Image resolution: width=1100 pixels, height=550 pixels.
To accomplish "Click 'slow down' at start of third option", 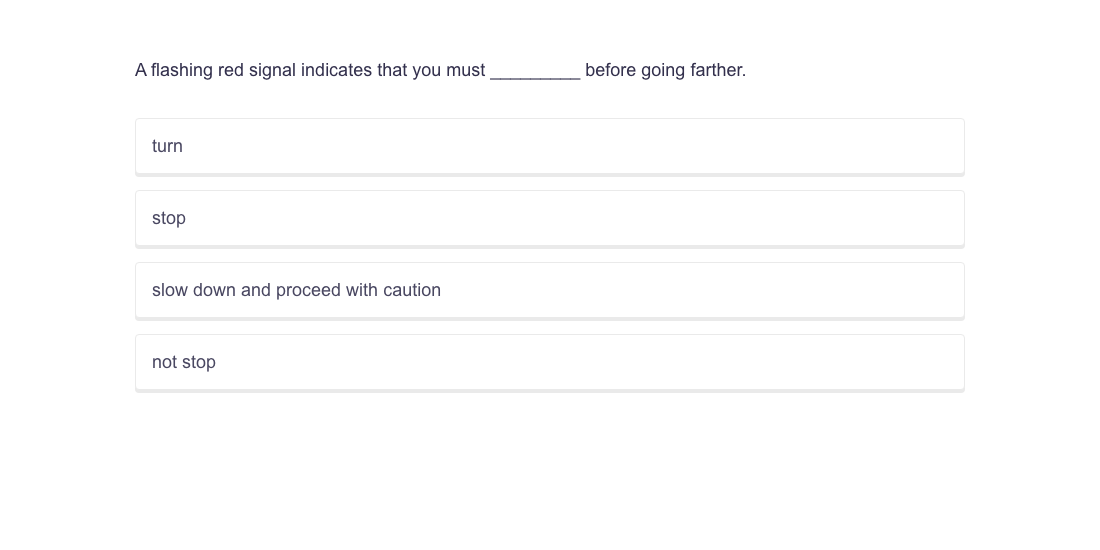I will (x=194, y=290).
